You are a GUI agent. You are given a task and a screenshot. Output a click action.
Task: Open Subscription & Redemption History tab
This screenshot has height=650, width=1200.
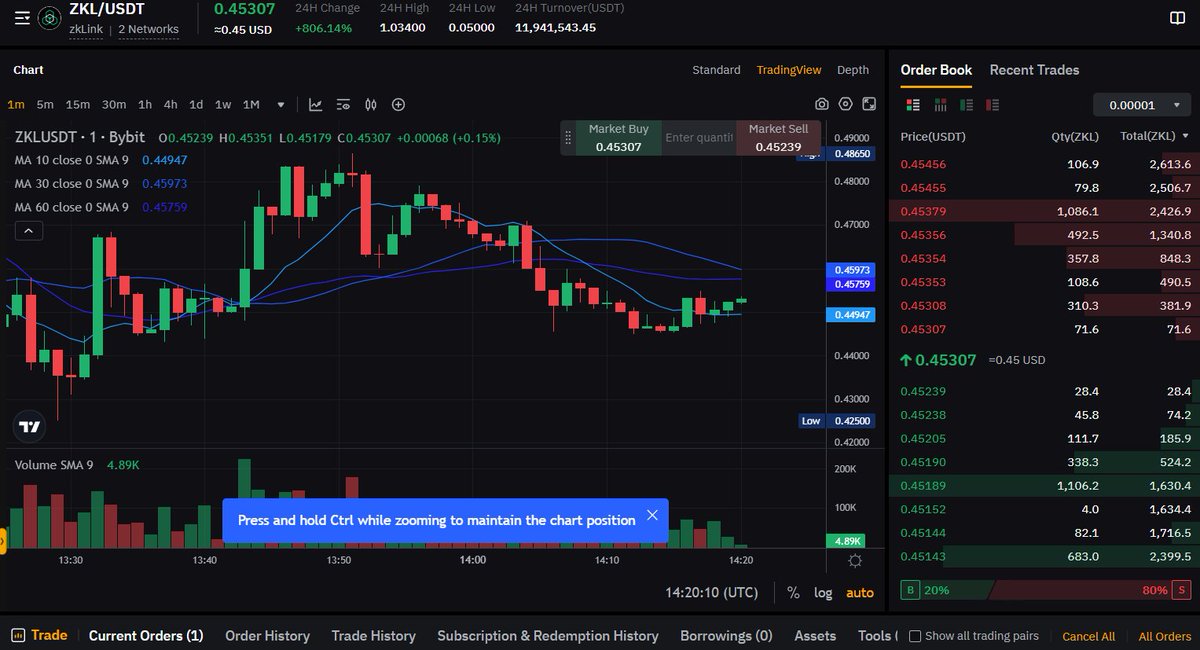548,635
